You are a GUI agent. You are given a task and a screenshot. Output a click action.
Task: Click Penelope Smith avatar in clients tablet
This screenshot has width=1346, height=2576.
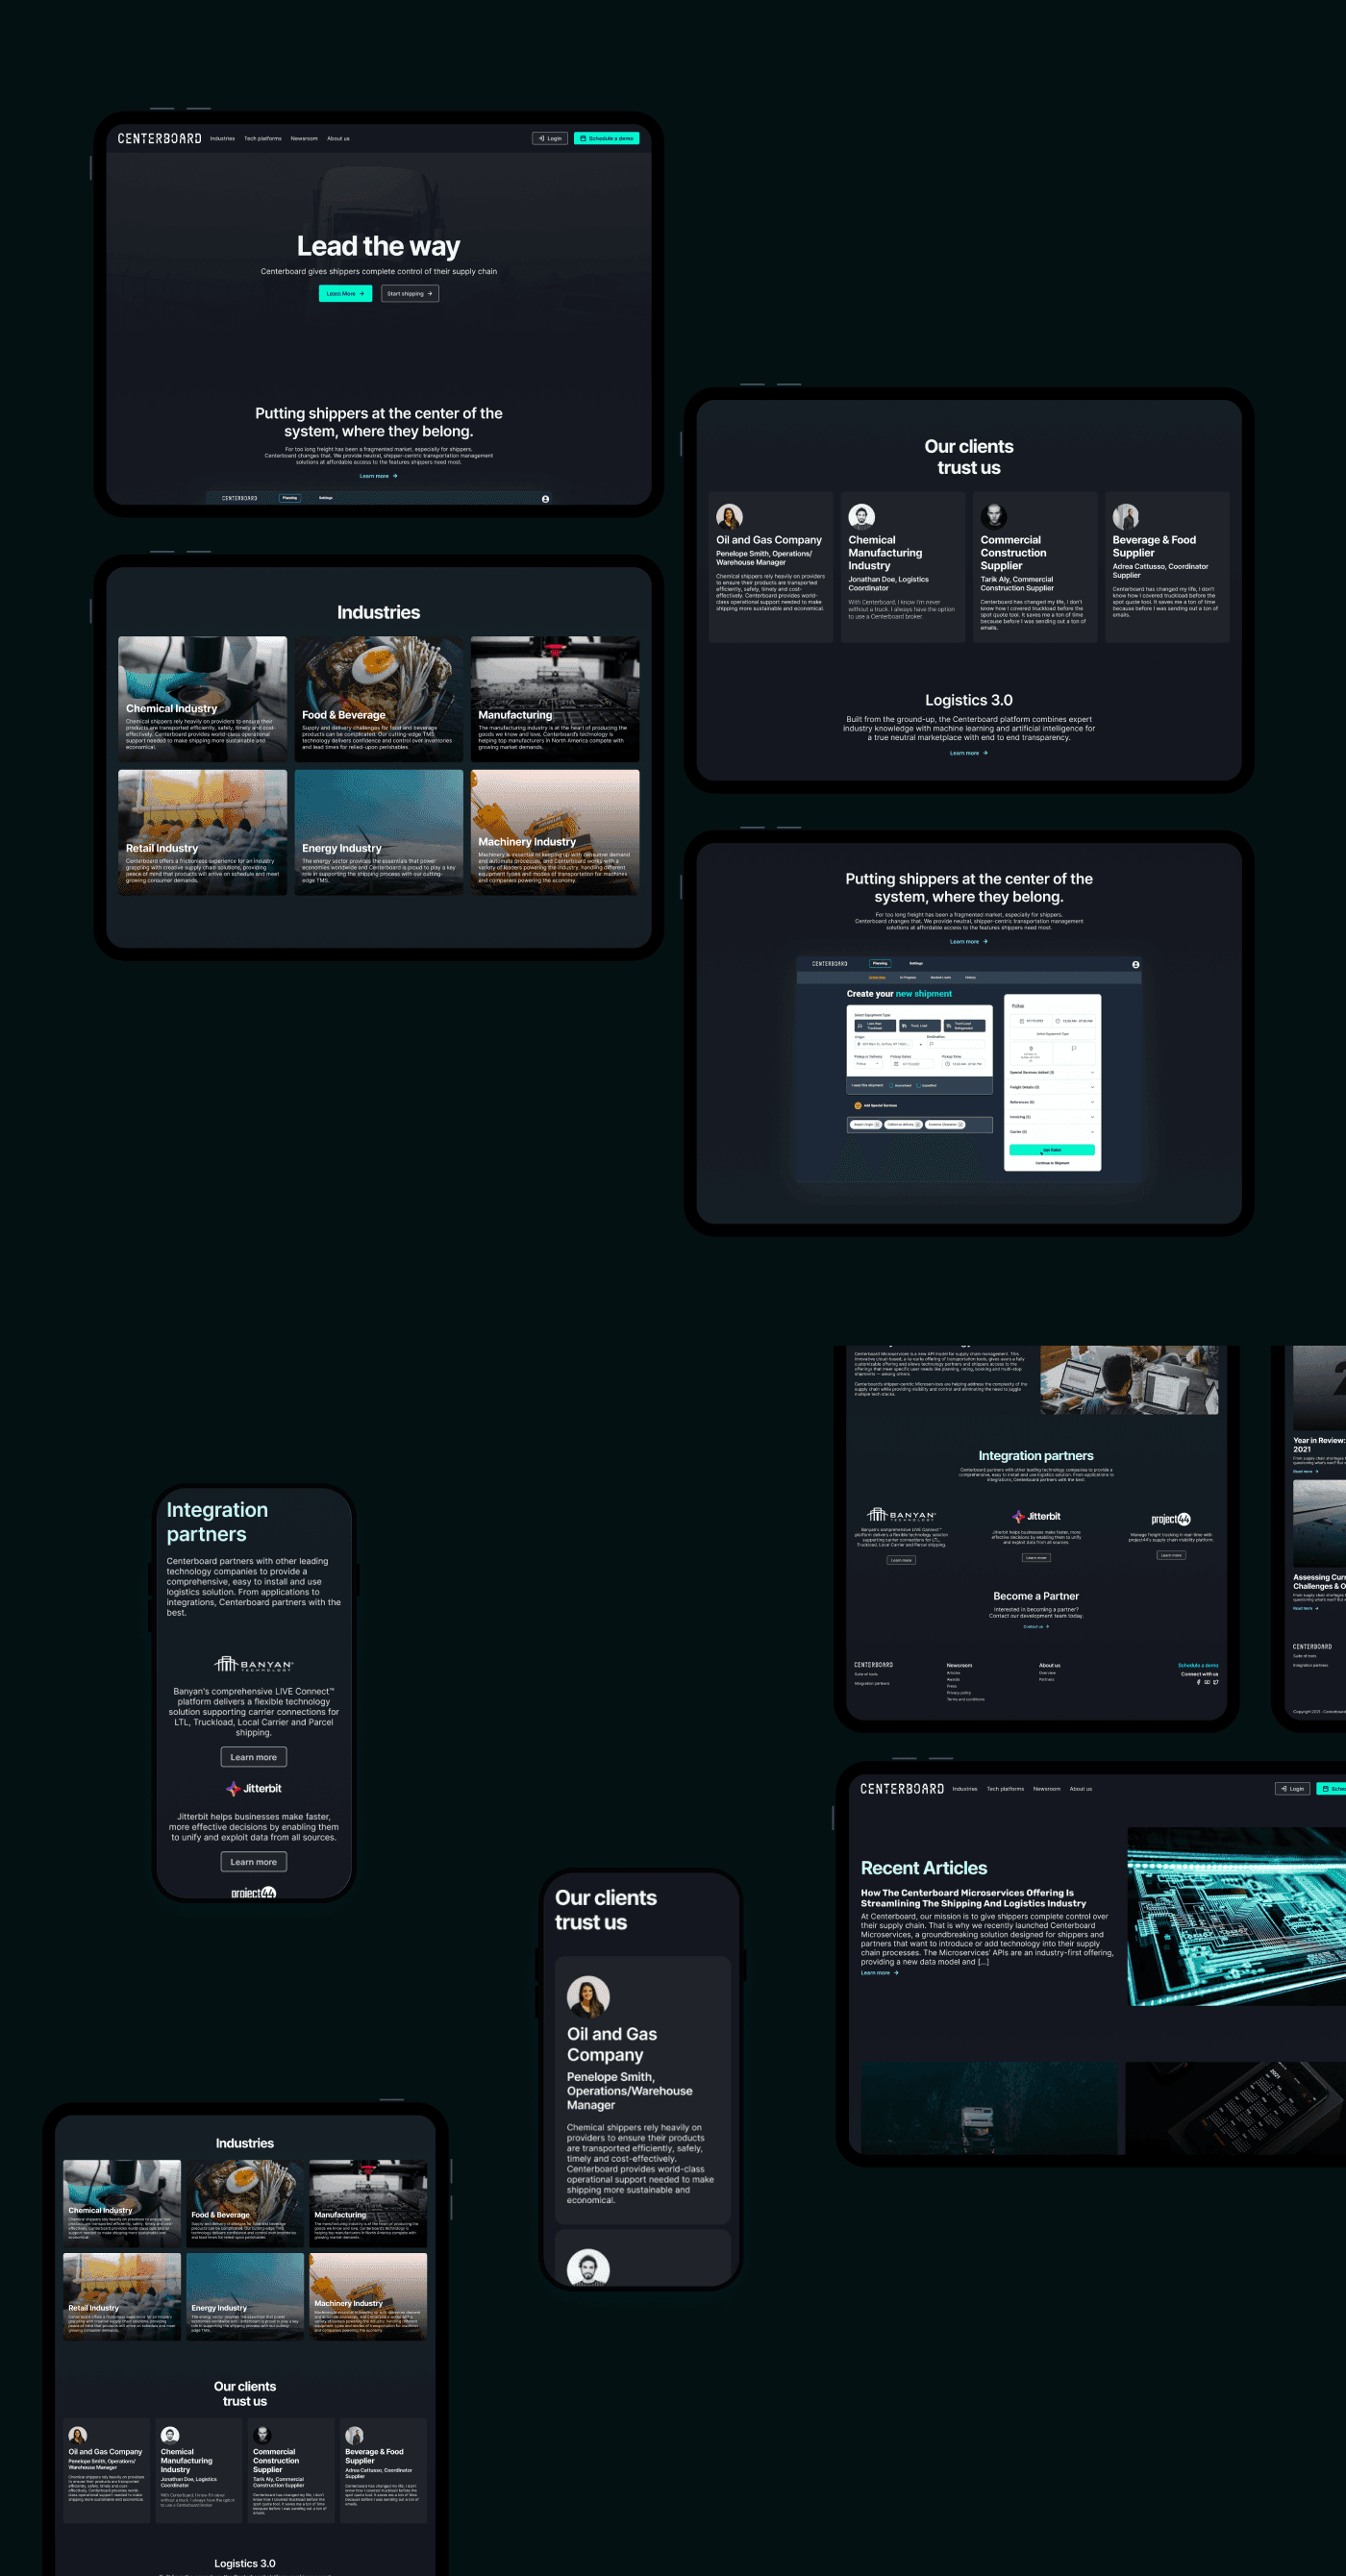tap(729, 516)
